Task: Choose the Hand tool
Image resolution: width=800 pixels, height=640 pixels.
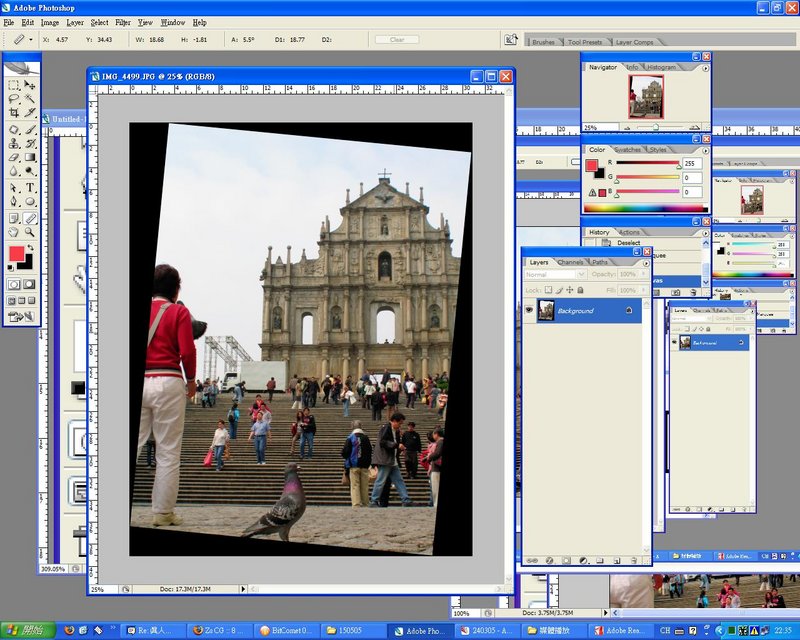Action: (x=14, y=231)
